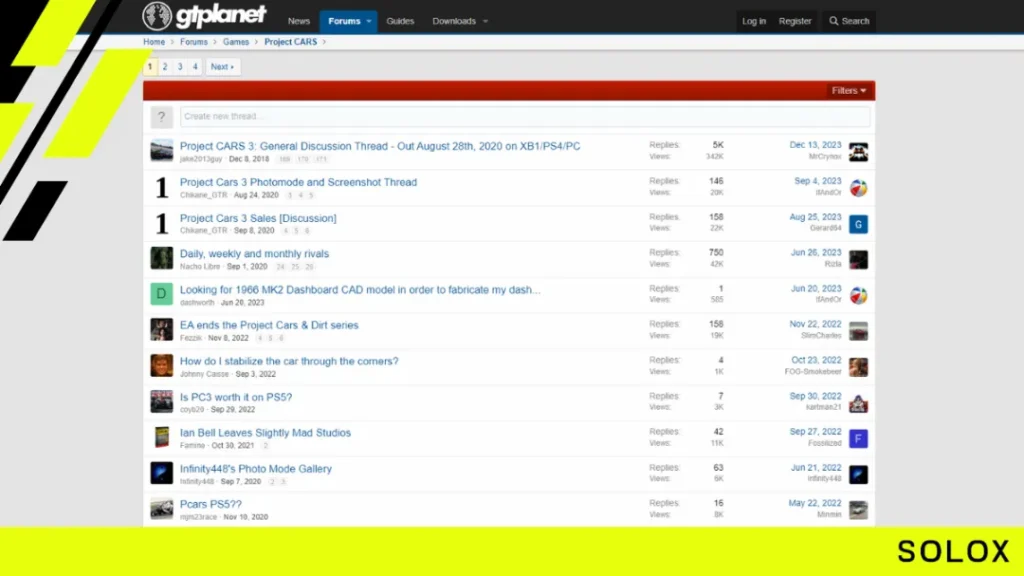Image resolution: width=1024 pixels, height=576 pixels.
Task: Open Johnny Casse's avatar on stabilize thread
Action: click(x=161, y=366)
